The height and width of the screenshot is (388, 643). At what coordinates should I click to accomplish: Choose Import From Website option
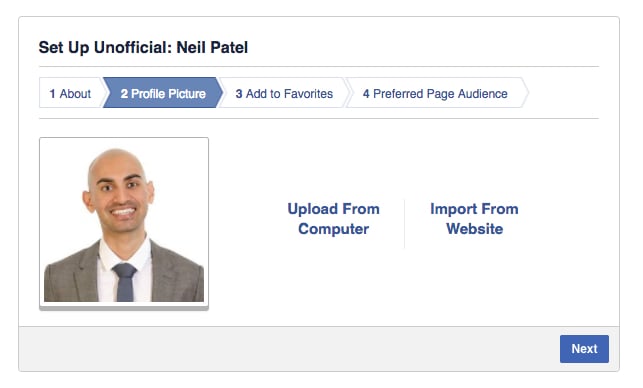click(474, 219)
